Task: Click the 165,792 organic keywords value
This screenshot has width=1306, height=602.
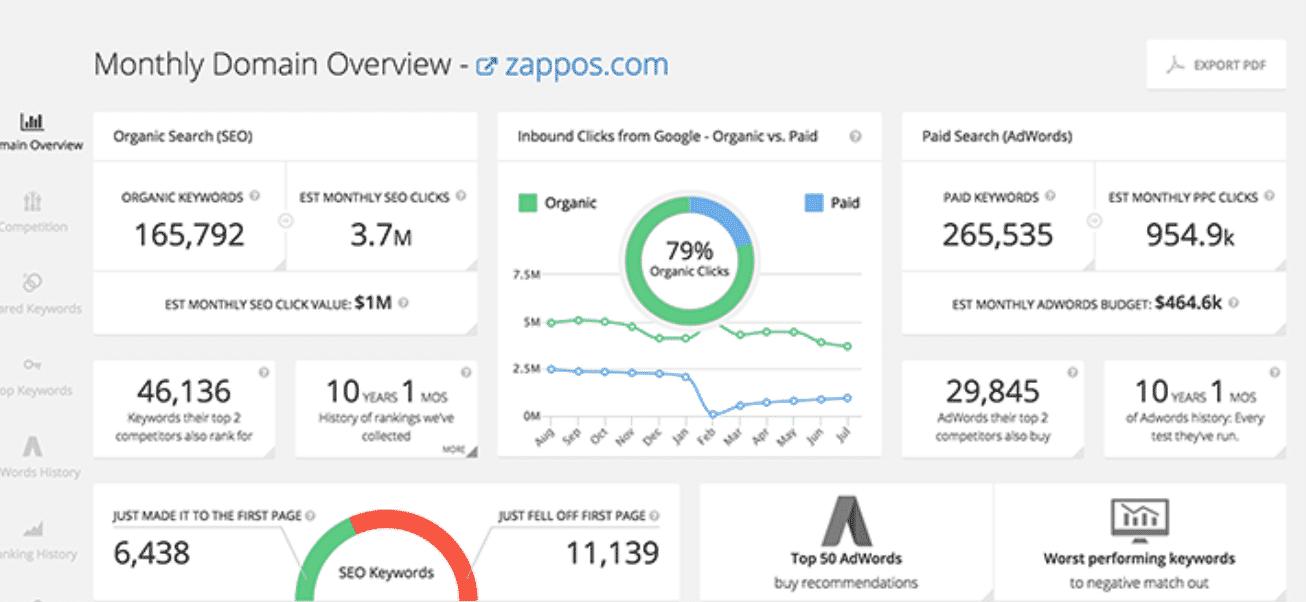Action: coord(189,235)
